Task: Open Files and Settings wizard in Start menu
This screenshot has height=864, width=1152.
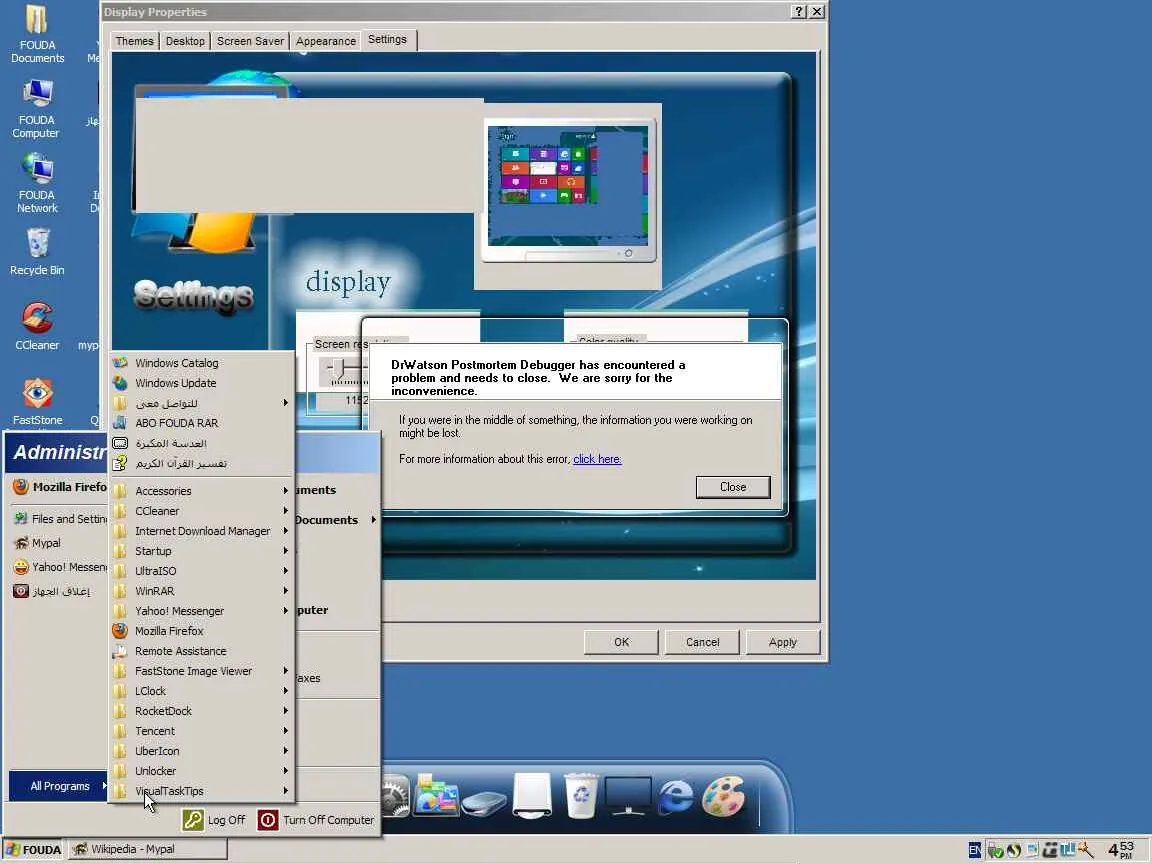Action: coord(59,519)
